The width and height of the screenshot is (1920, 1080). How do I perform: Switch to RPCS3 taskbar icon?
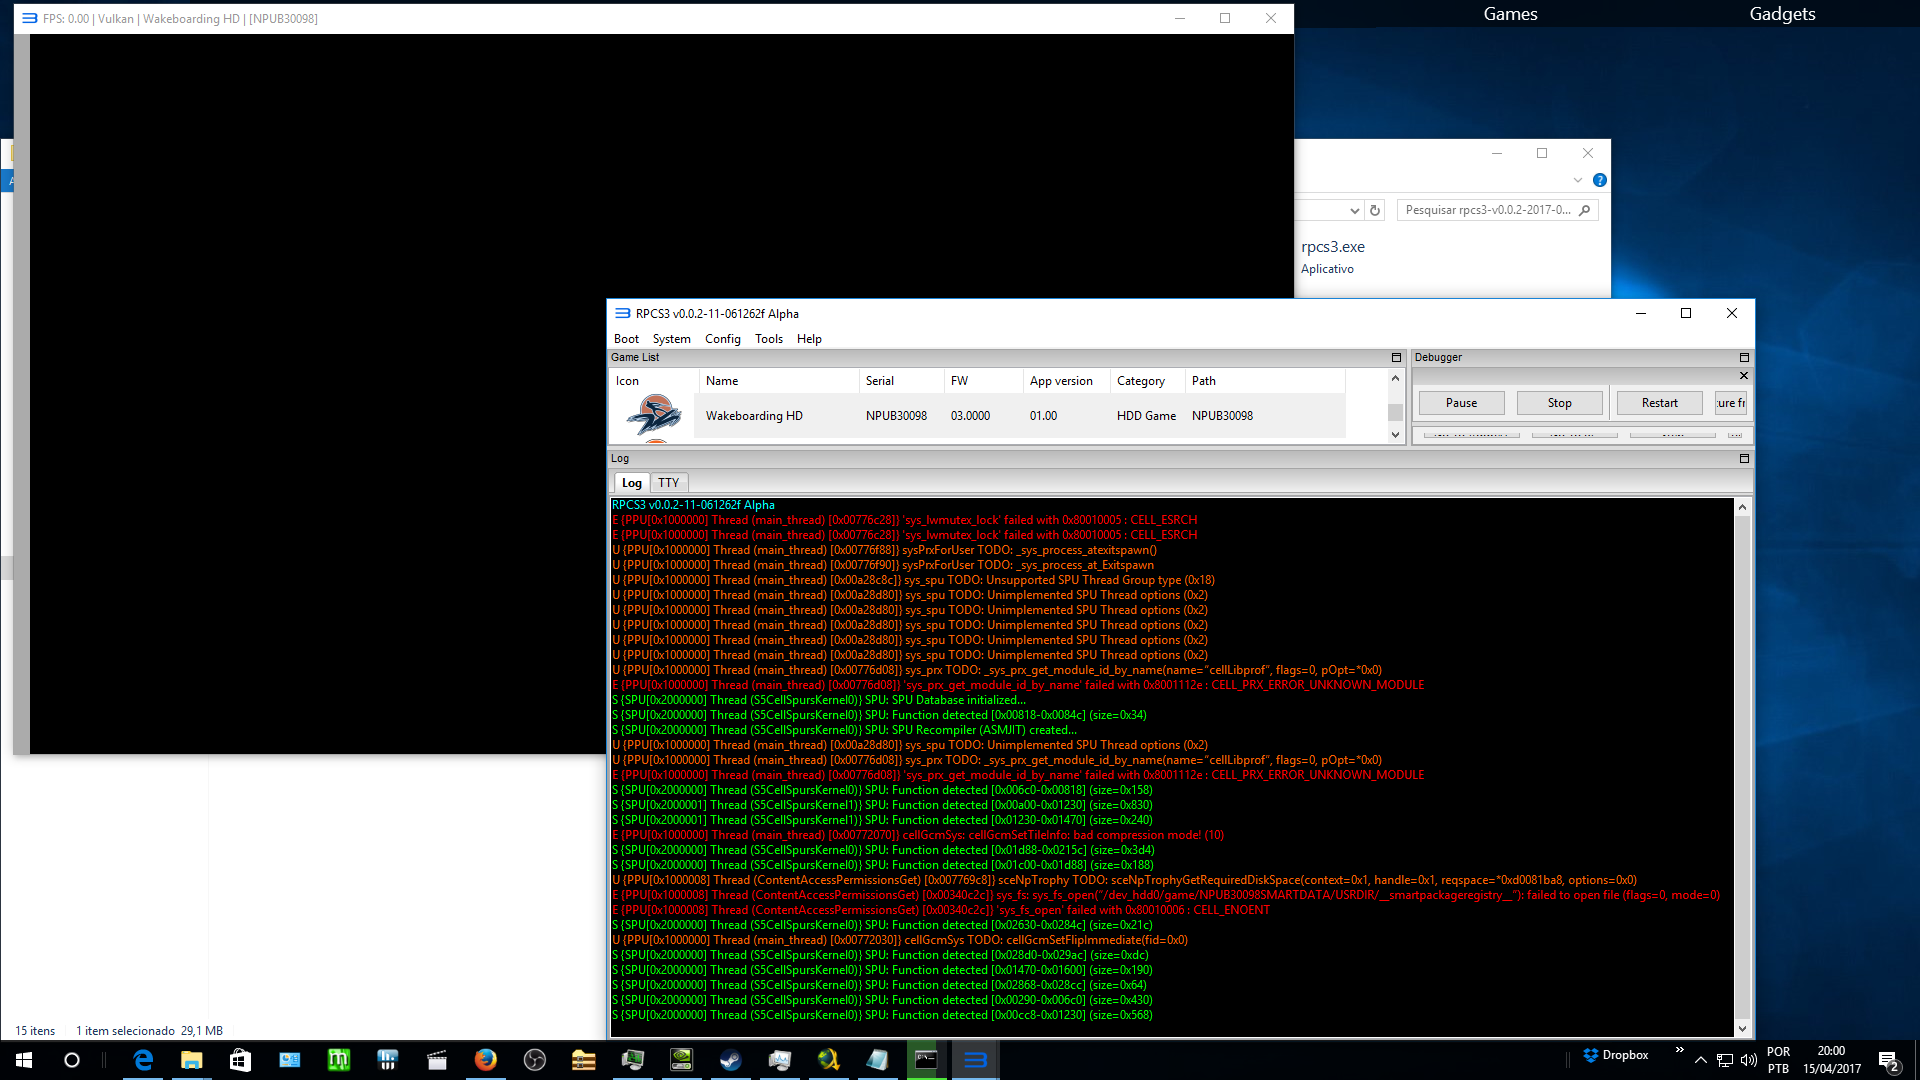[x=975, y=1060]
